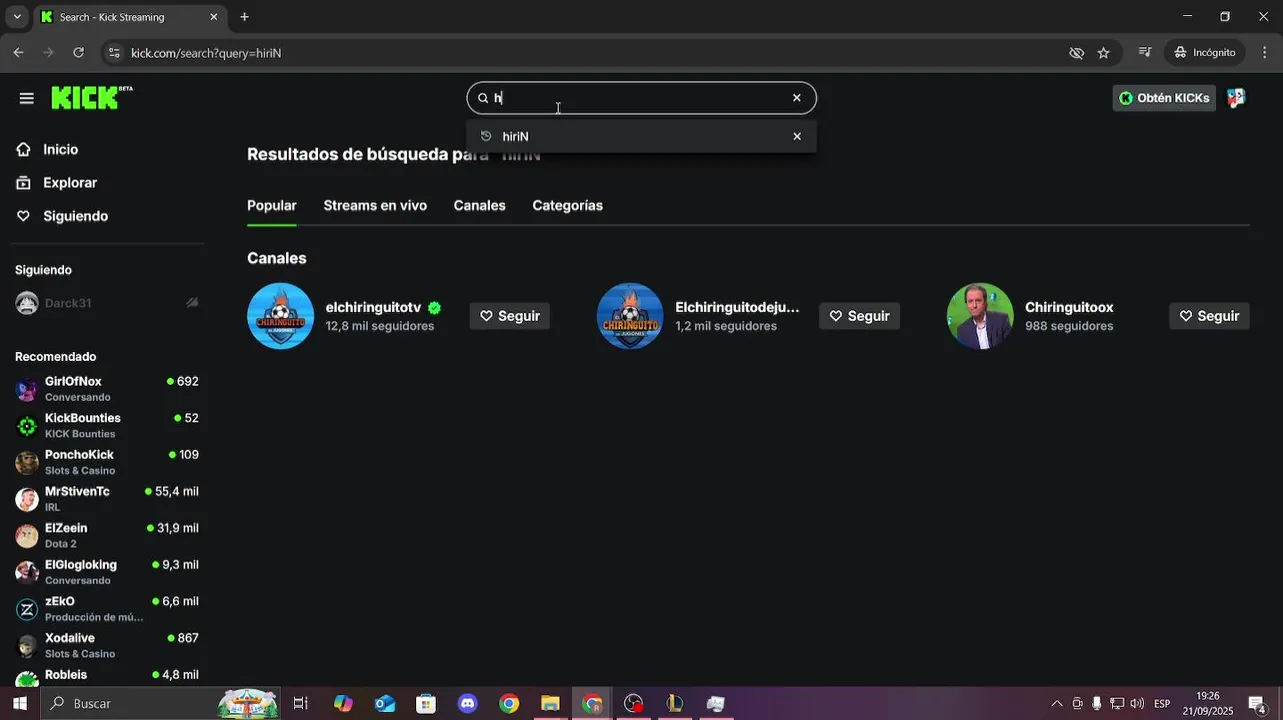Viewport: 1283px width, 720px height.
Task: Open Chiringuitoox channel avatar
Action: click(x=980, y=316)
